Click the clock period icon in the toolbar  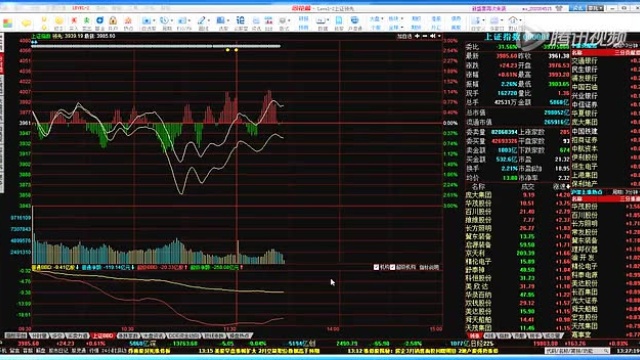pyautogui.click(x=164, y=20)
